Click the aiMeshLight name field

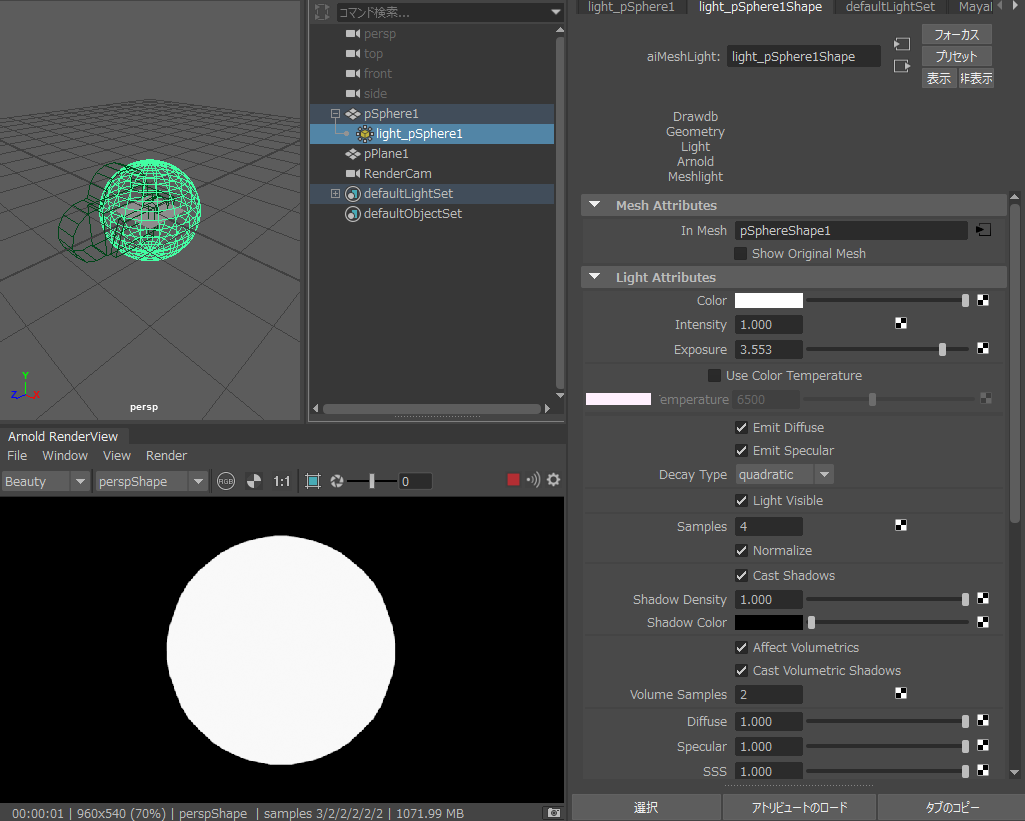pos(803,57)
